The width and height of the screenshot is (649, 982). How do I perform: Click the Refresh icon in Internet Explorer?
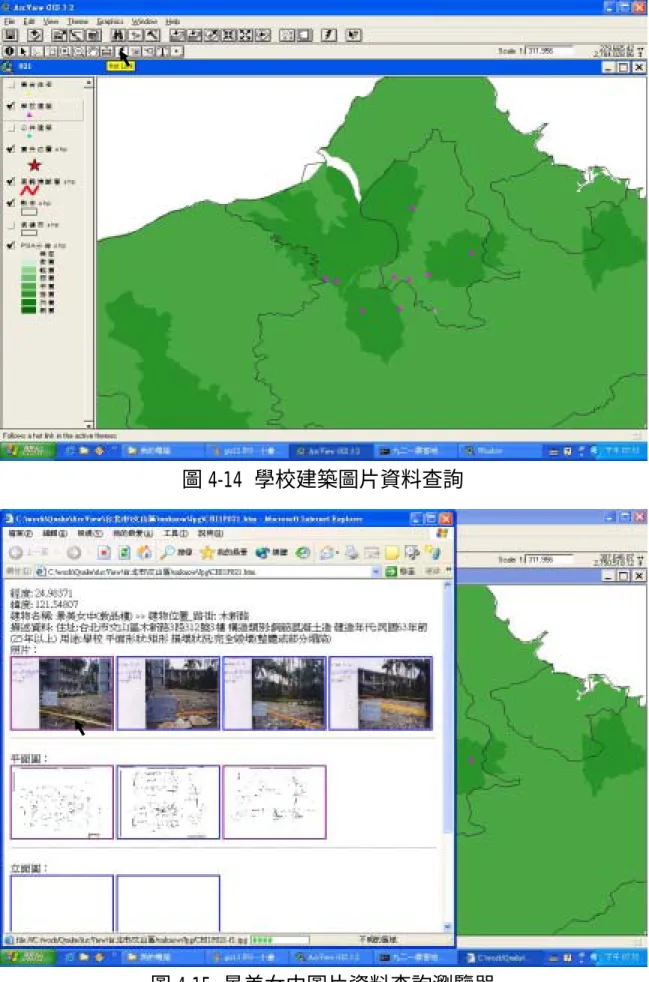pos(125,552)
